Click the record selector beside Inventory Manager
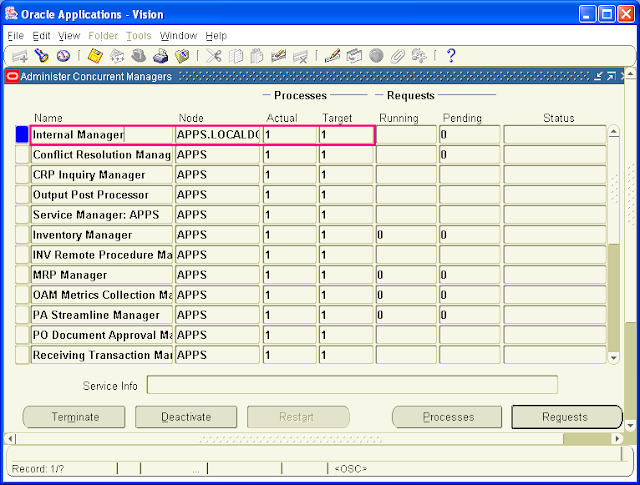This screenshot has height=485, width=640. click(x=22, y=235)
